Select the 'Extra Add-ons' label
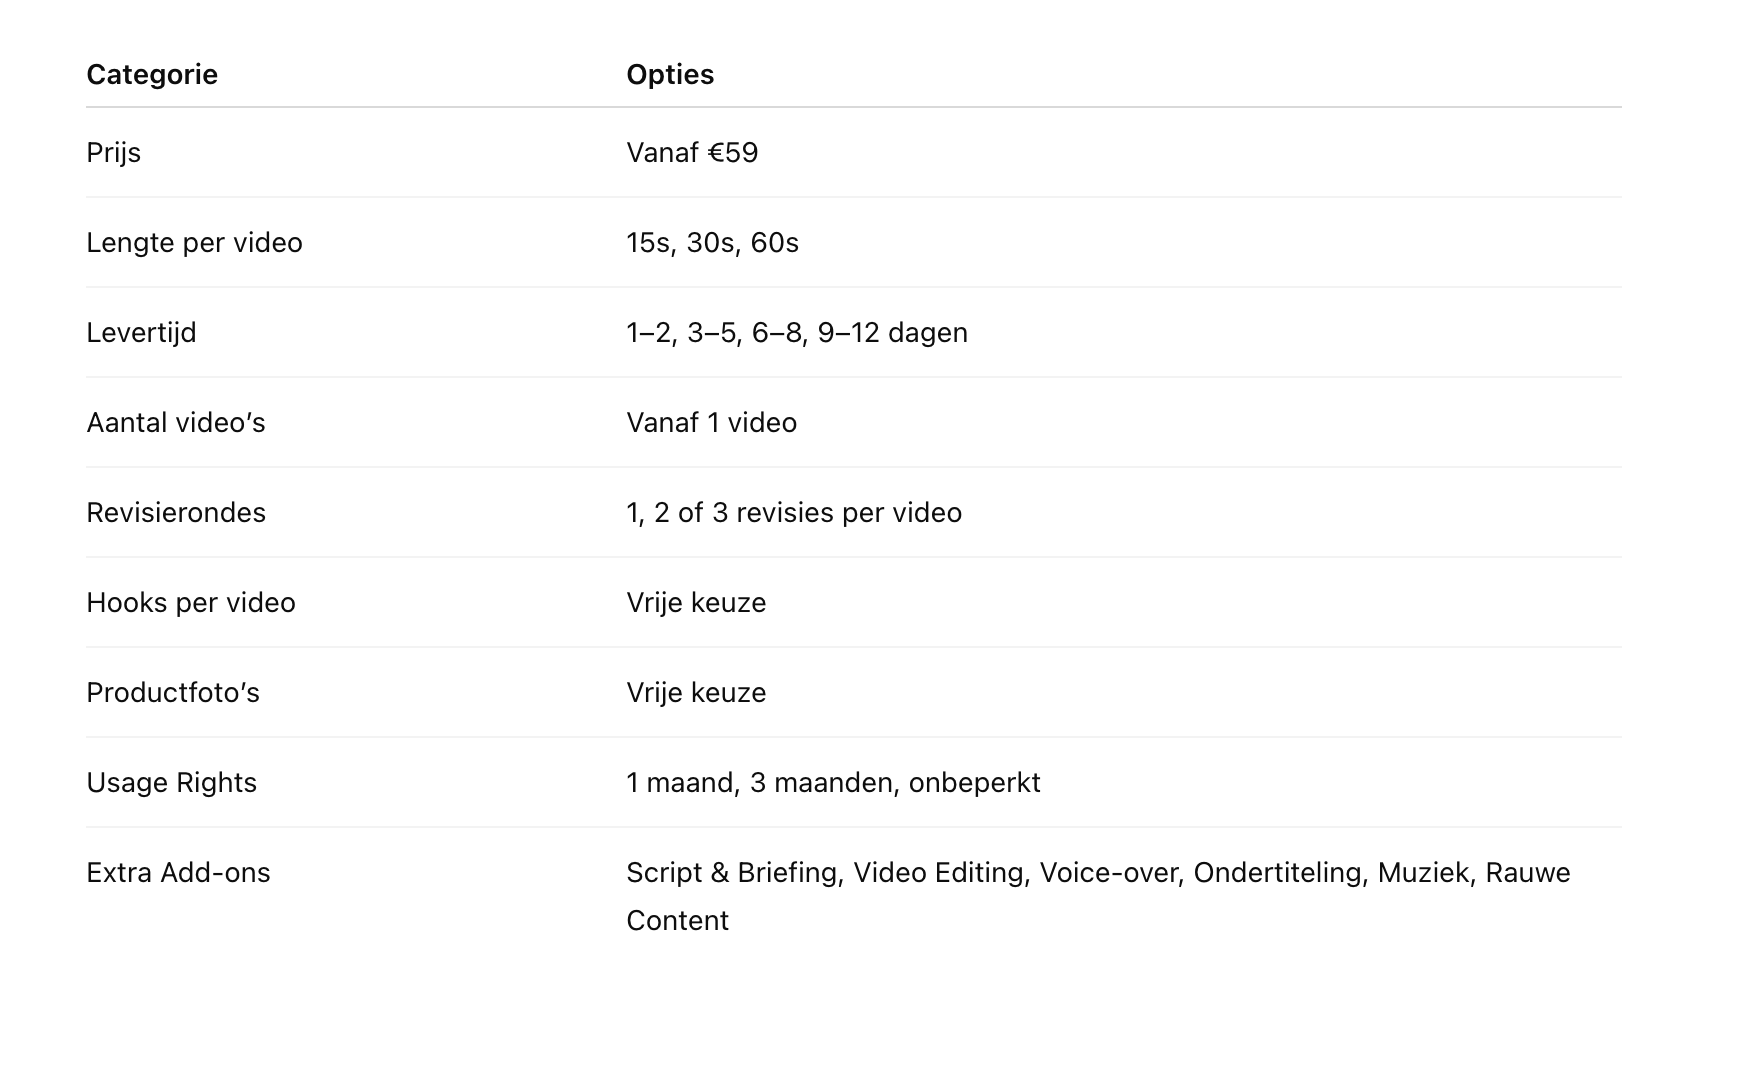Image resolution: width=1752 pixels, height=1072 pixels. coord(178,873)
